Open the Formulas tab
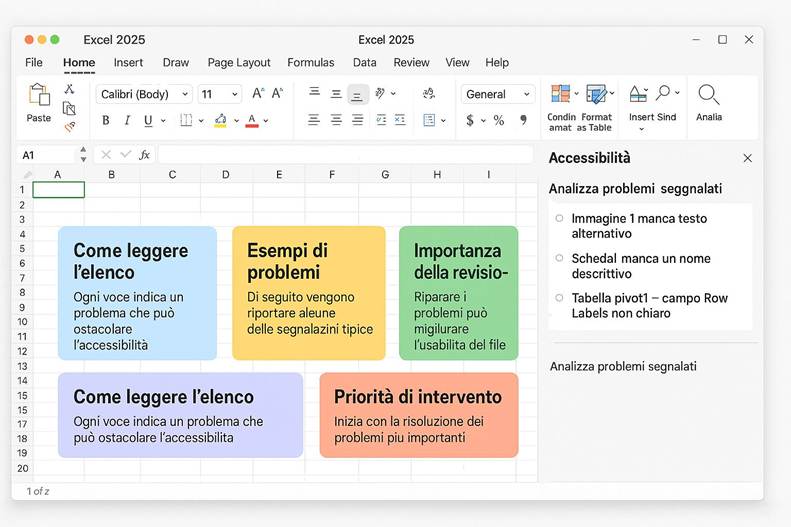Viewport: 791px width, 527px height. click(x=311, y=63)
